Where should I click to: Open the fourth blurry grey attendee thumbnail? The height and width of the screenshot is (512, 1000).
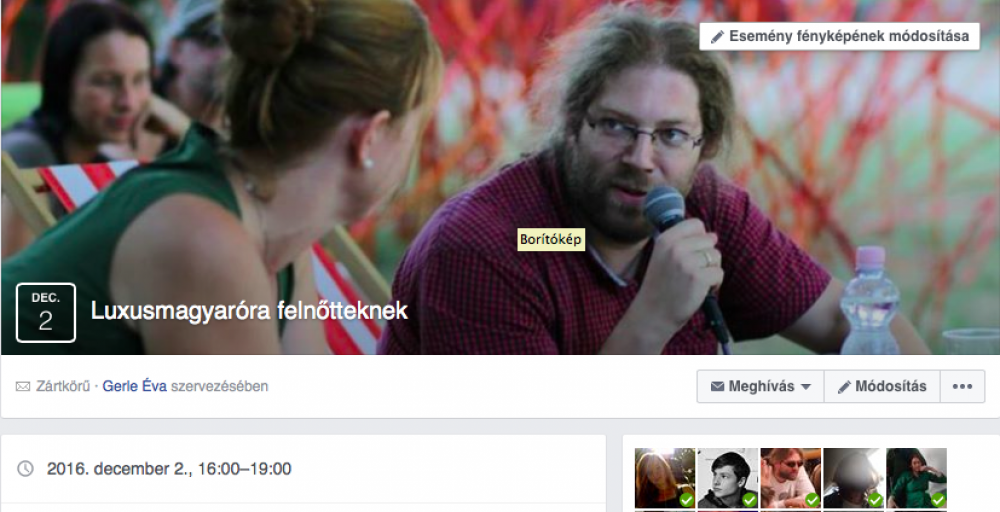coord(853,478)
